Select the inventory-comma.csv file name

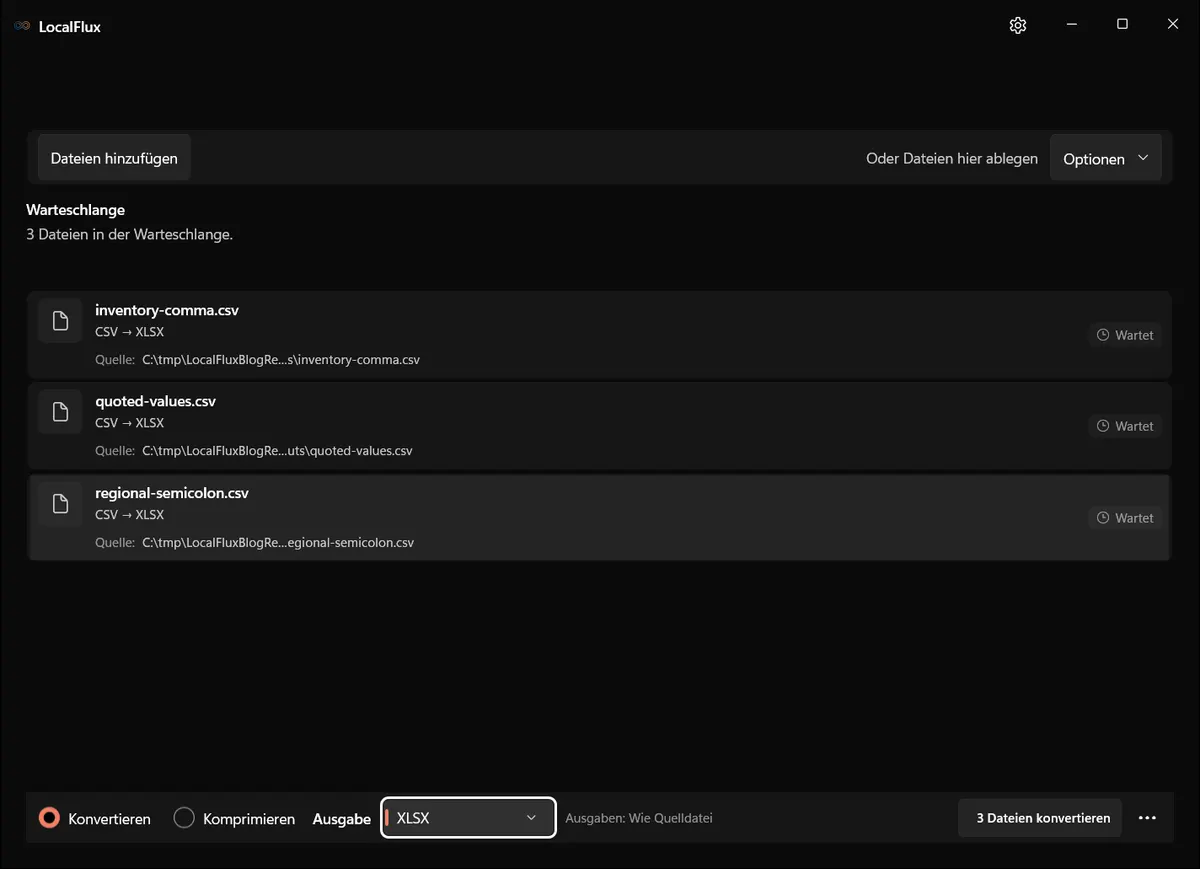(167, 310)
